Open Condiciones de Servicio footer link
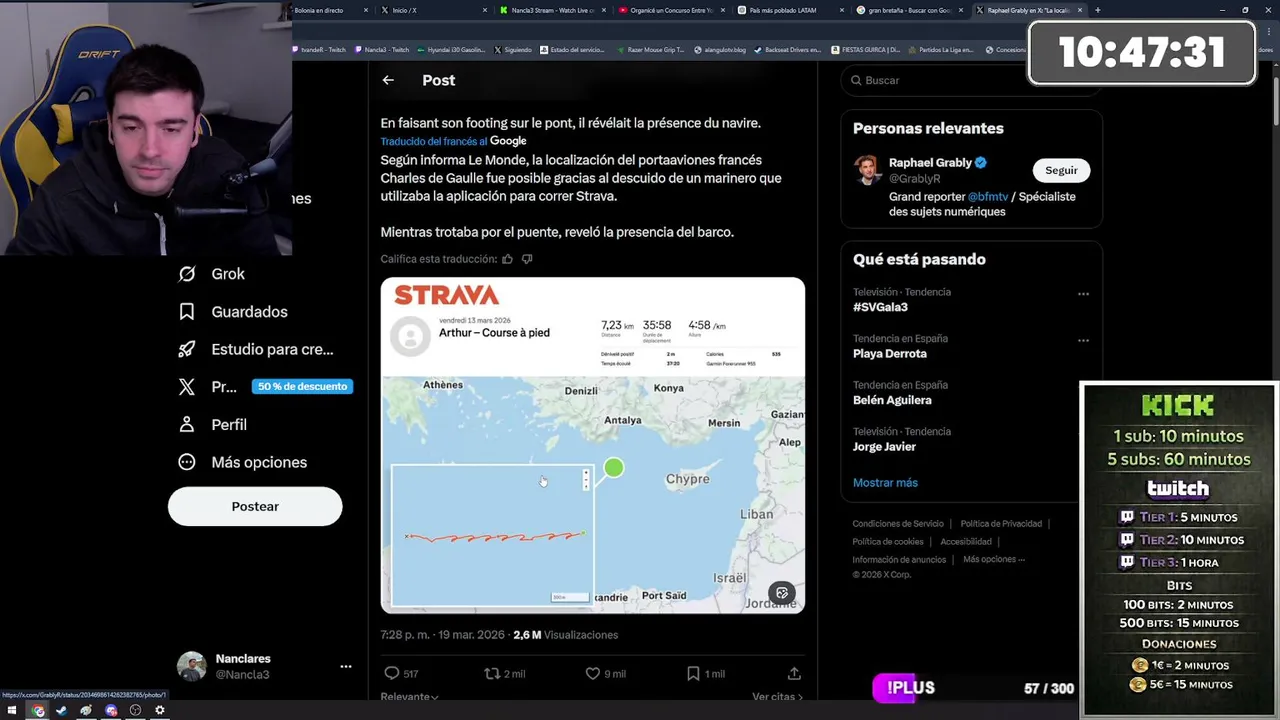 (x=898, y=524)
